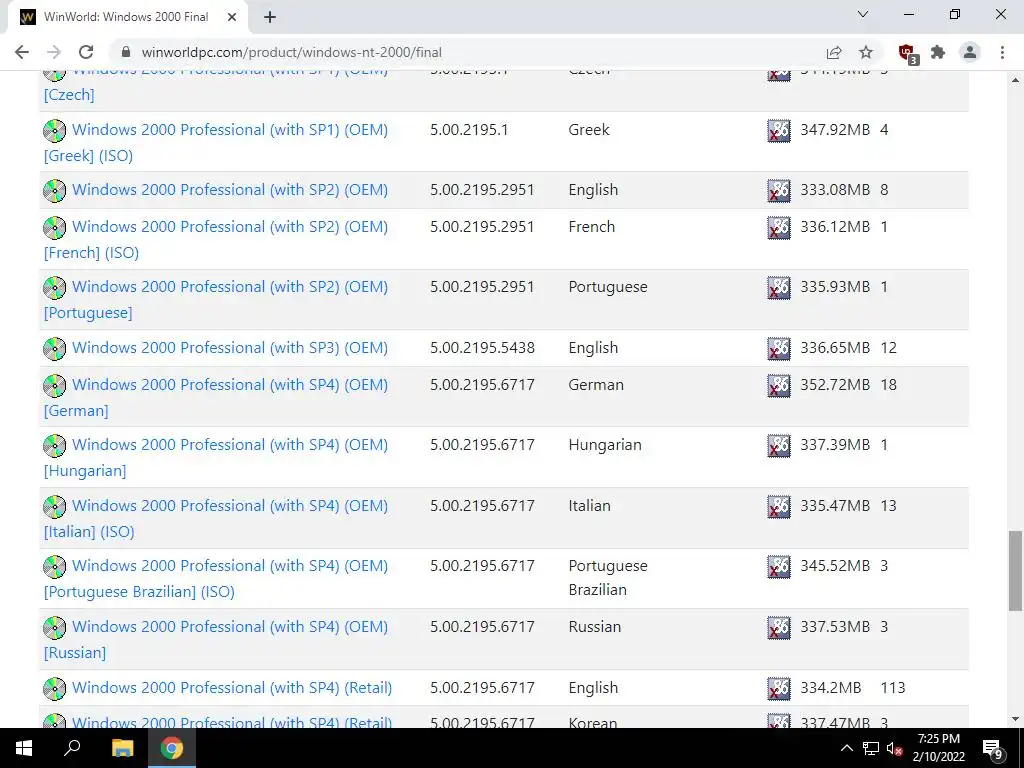The height and width of the screenshot is (768, 1024).
Task: Open a new browser tab
Action: [x=270, y=18]
